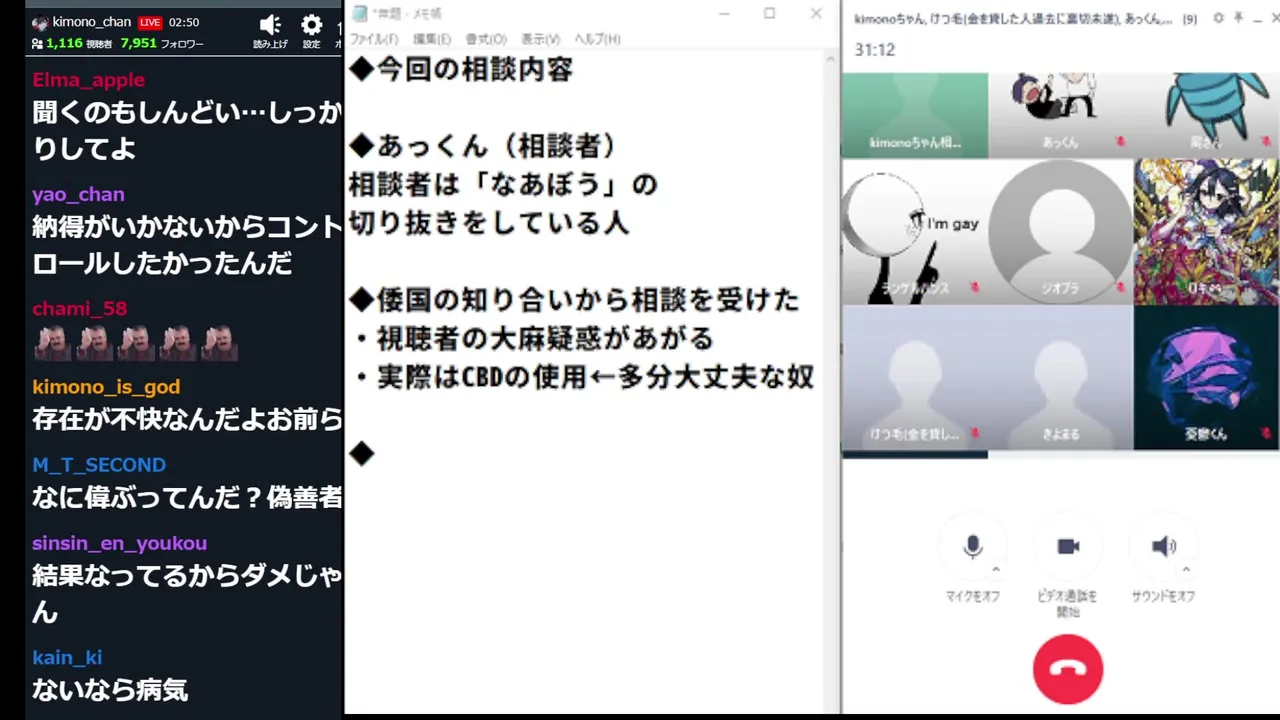Click the chat message ないなら病気

pos(110,689)
